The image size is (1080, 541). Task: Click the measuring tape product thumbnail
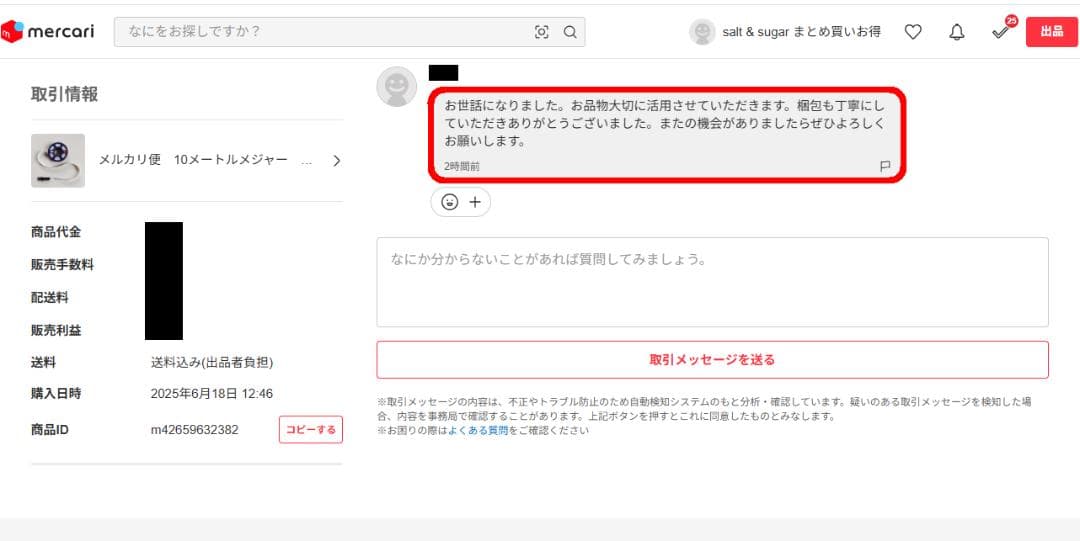coord(58,160)
